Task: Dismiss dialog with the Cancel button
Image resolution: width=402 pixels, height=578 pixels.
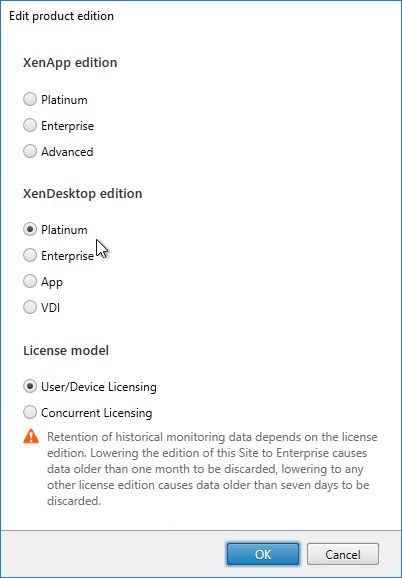Action: [x=343, y=554]
